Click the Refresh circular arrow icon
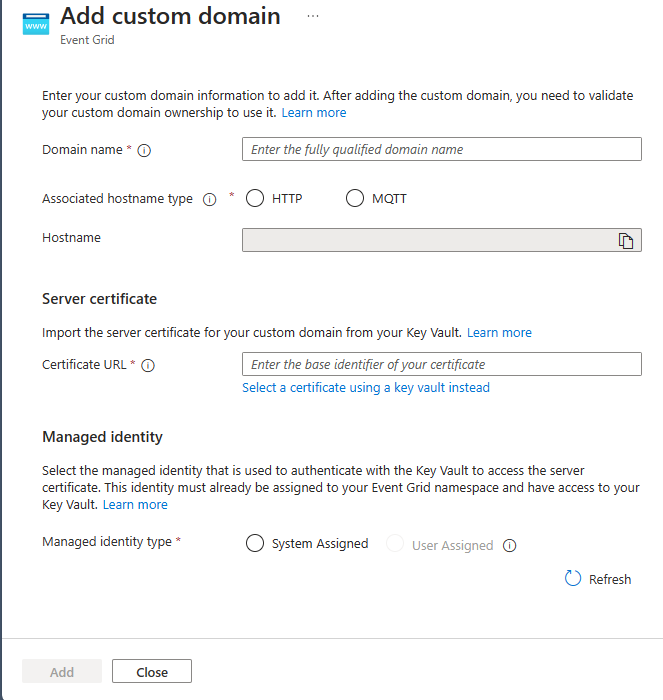Viewport: 663px width, 700px height. (573, 579)
